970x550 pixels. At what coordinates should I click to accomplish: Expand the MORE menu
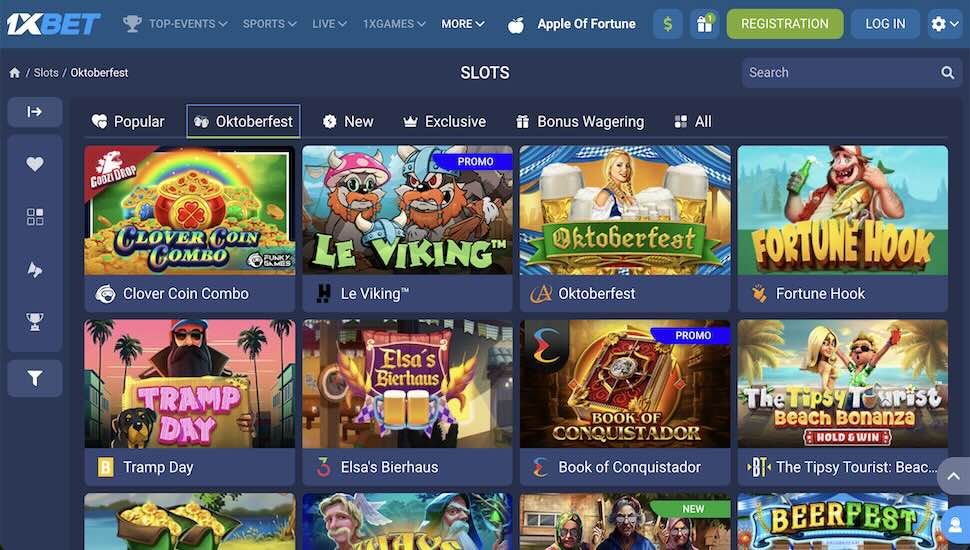pyautogui.click(x=463, y=24)
